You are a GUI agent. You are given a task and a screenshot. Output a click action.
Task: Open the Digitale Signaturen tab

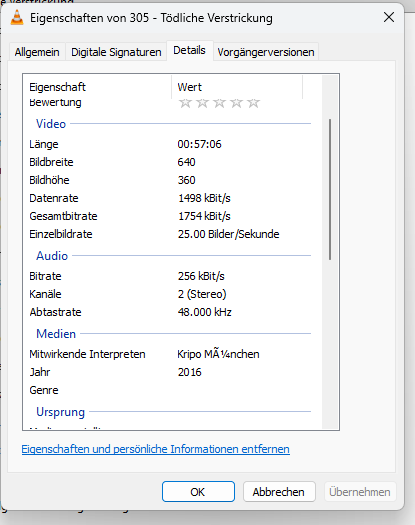click(116, 52)
